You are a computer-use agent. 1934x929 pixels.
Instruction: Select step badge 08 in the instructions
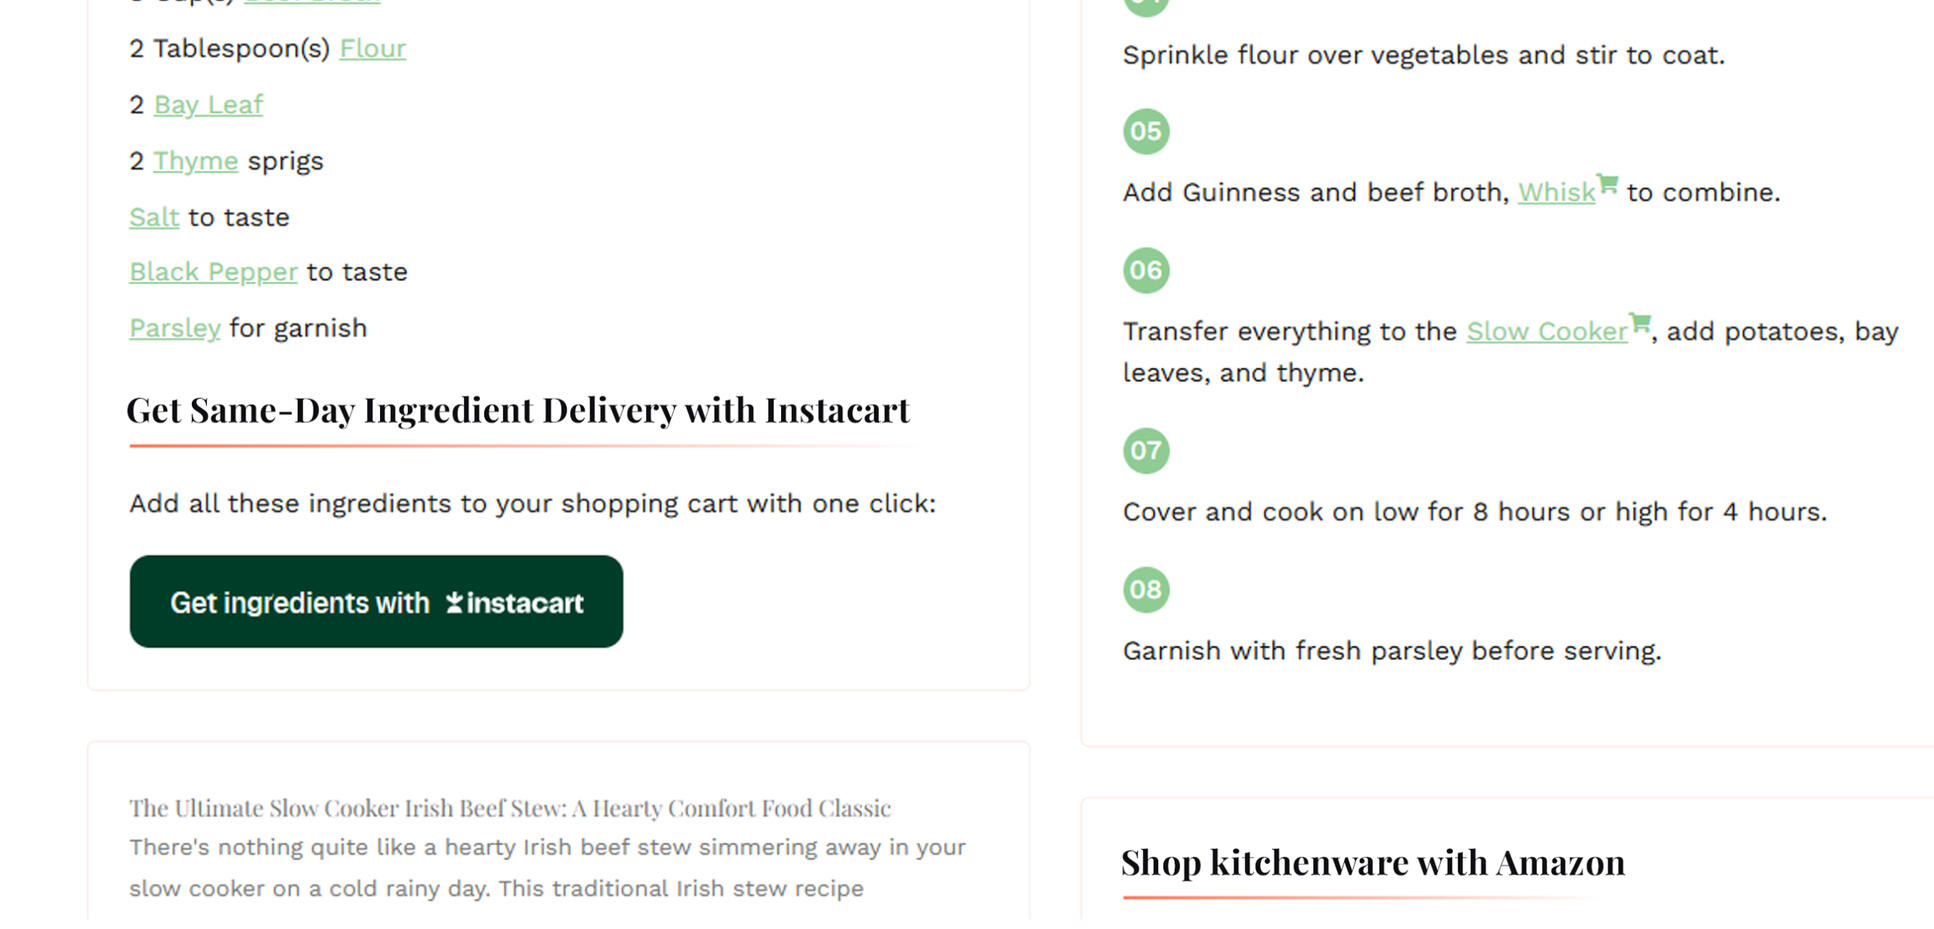[x=1146, y=590]
